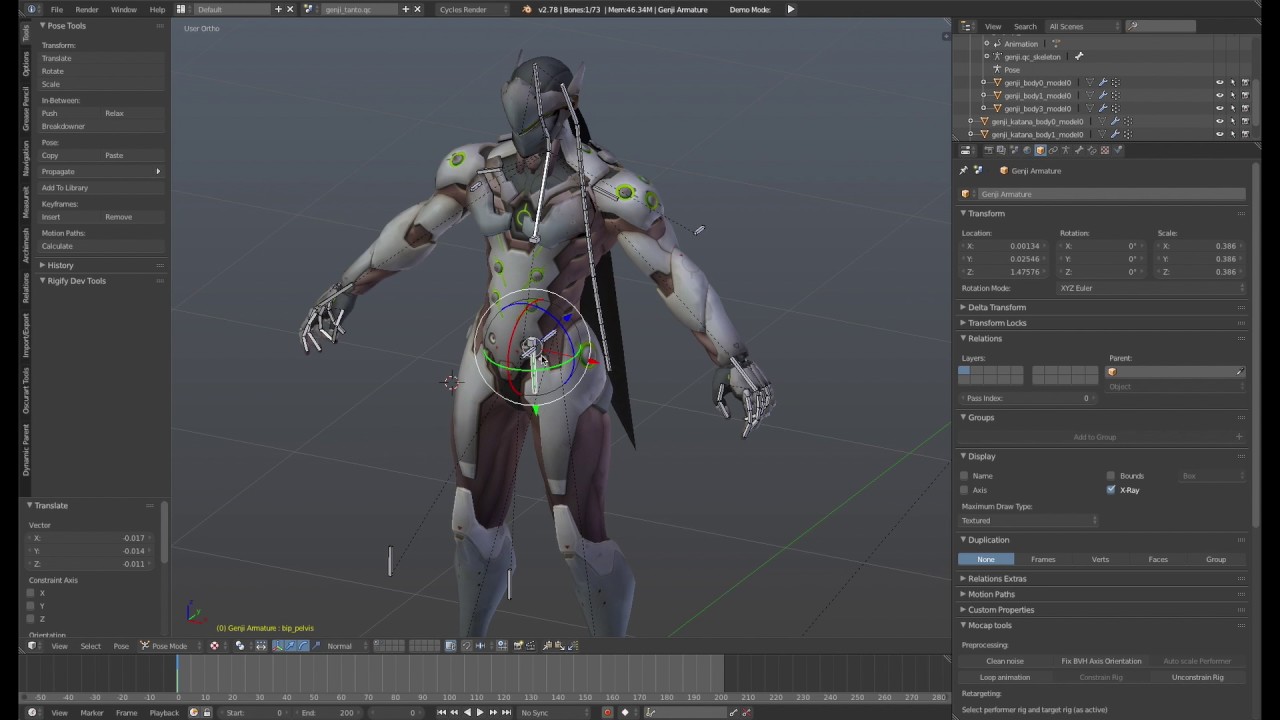1280x720 pixels.
Task: Click the bone icon beside genji.qc_skeleton
Action: click(1079, 57)
